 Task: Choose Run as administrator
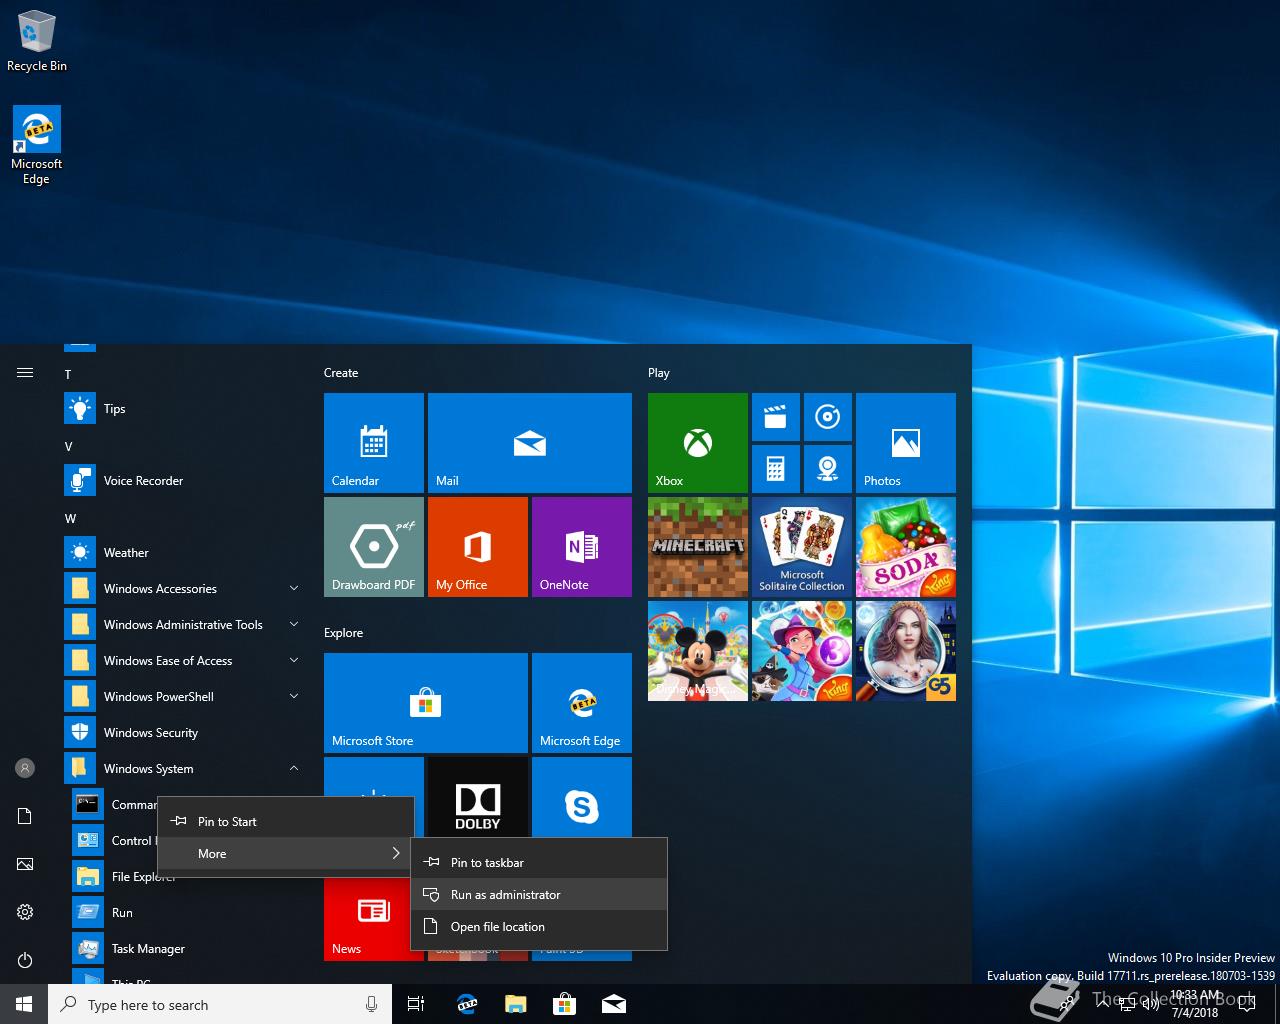point(539,895)
